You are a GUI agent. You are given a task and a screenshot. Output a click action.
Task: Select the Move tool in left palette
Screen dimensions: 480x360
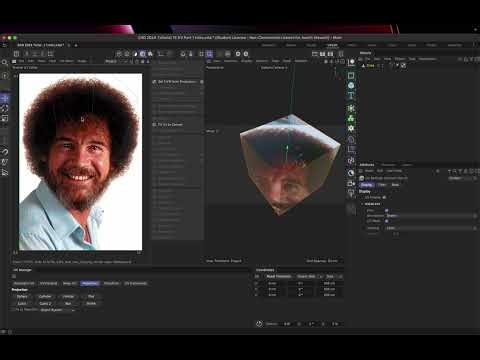point(5,99)
